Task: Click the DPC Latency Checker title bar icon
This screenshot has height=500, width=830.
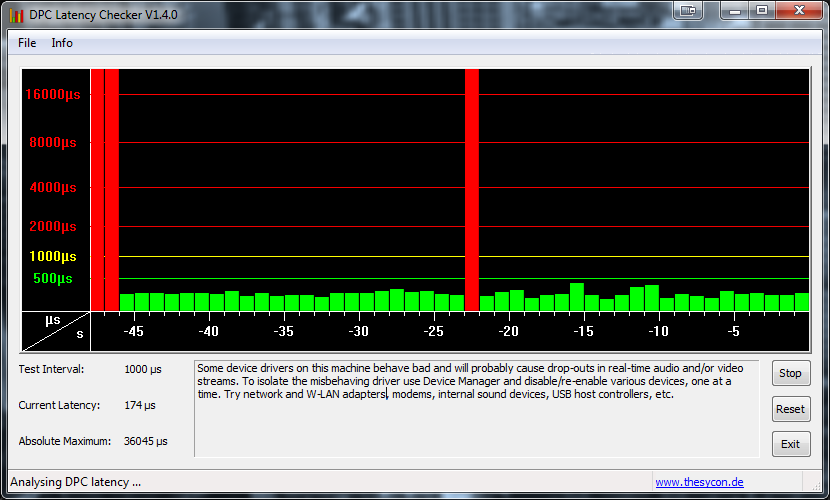Action: [x=16, y=15]
